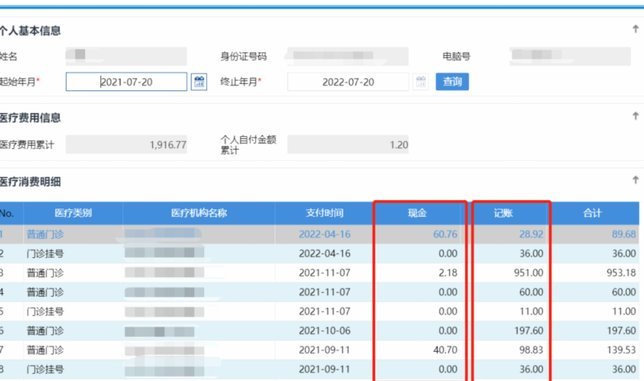Focus the start date field 2021-07-20
The height and width of the screenshot is (381, 644).
(126, 82)
